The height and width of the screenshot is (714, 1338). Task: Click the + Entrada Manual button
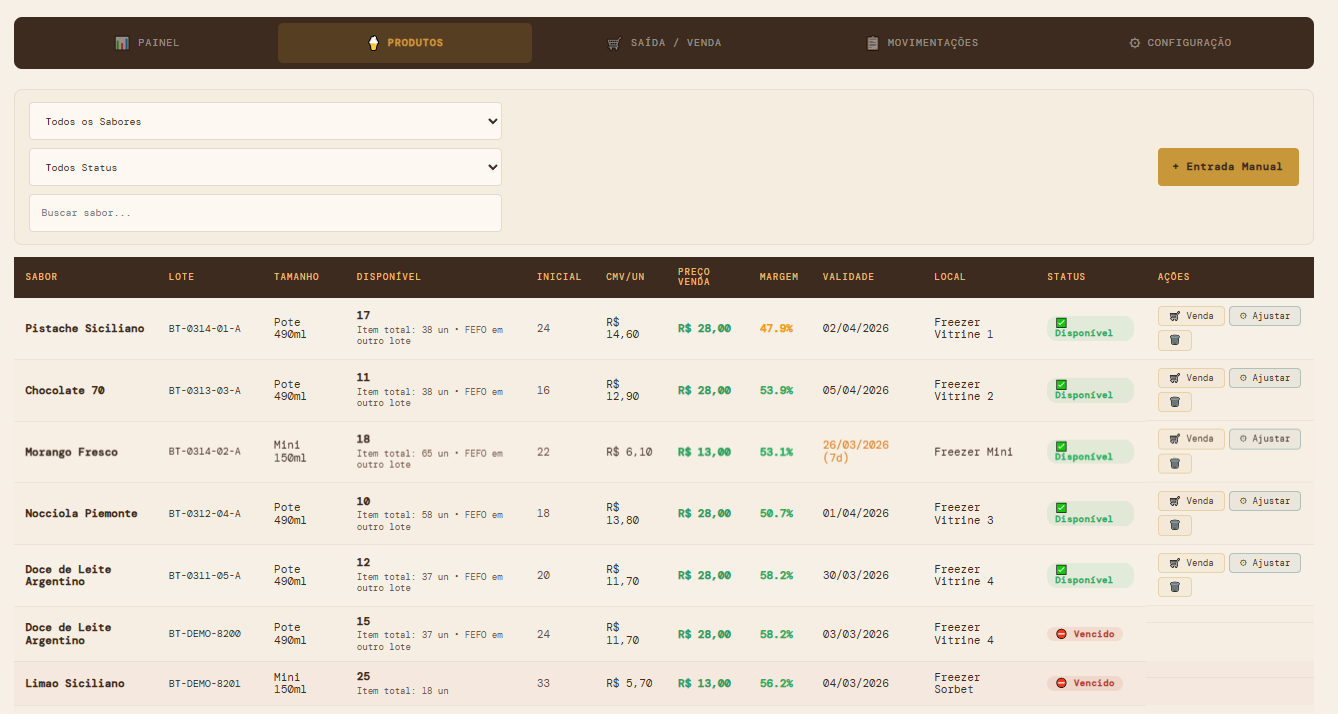point(1227,167)
